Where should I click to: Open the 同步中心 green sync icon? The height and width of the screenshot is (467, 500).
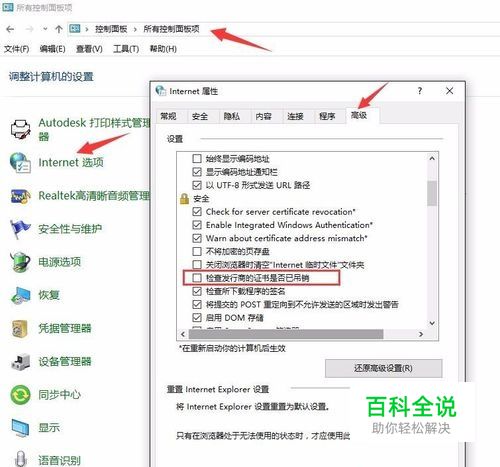tap(20, 395)
